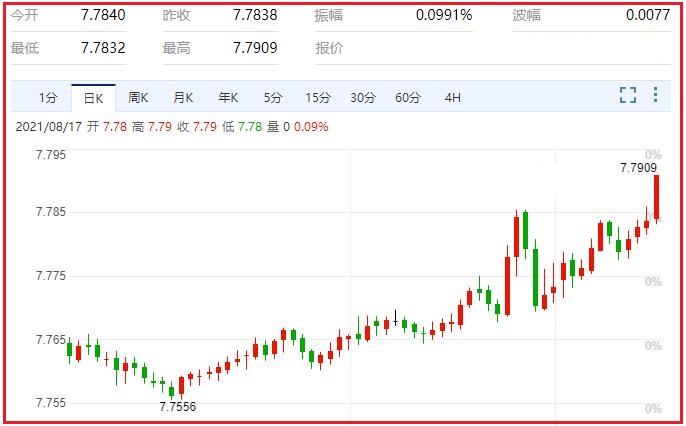The height and width of the screenshot is (426, 686).
Task: Open the three-dot more options menu
Action: pyautogui.click(x=655, y=94)
